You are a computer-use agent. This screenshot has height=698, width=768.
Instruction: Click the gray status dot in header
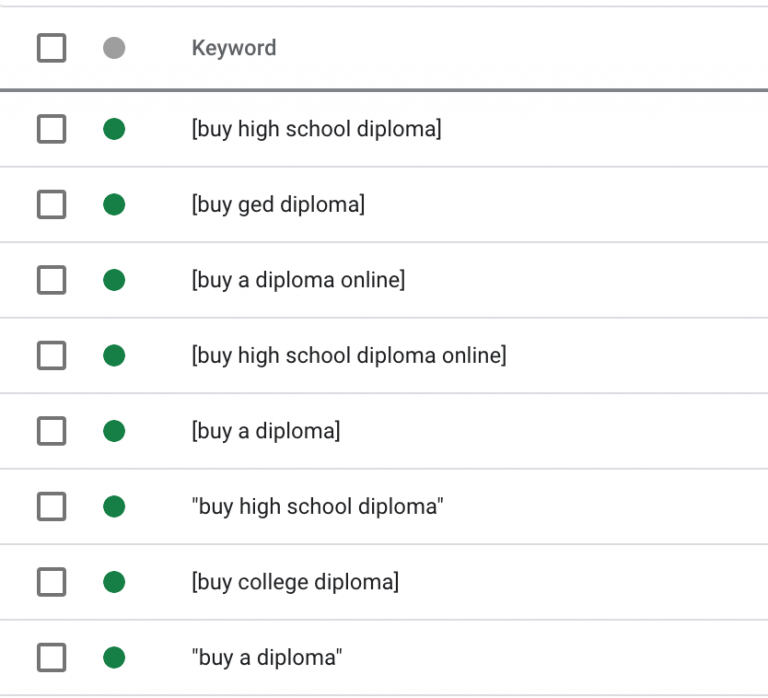114,48
